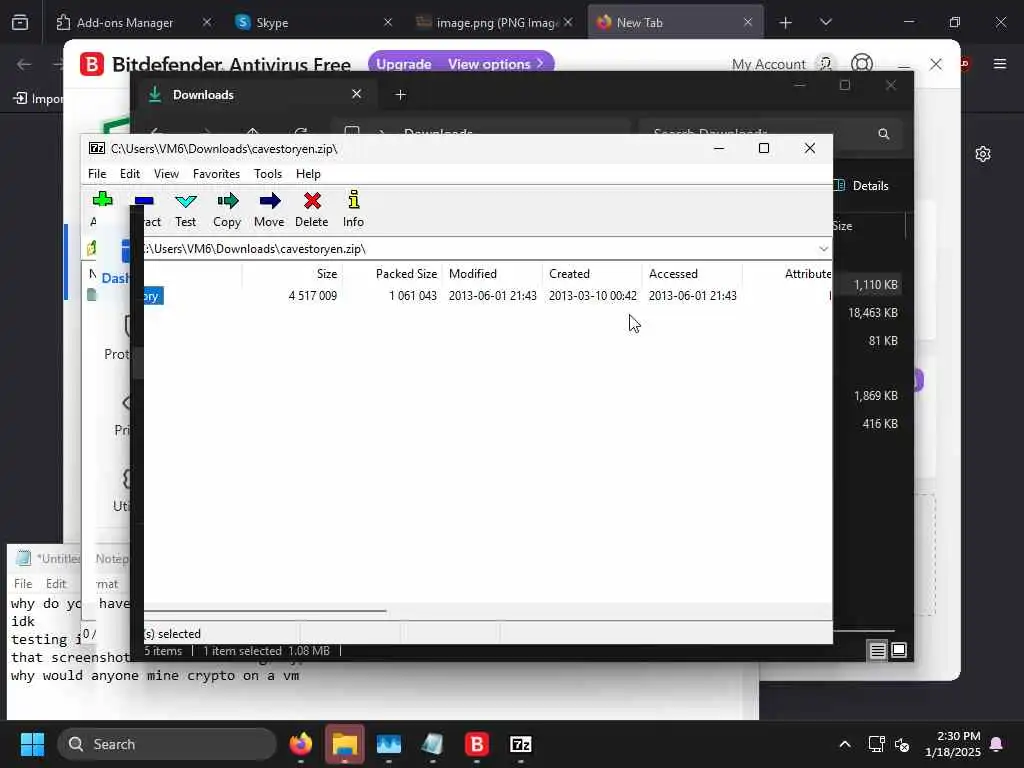Open the Tools menu in 7-Zip
The height and width of the screenshot is (768, 1024).
pos(268,174)
